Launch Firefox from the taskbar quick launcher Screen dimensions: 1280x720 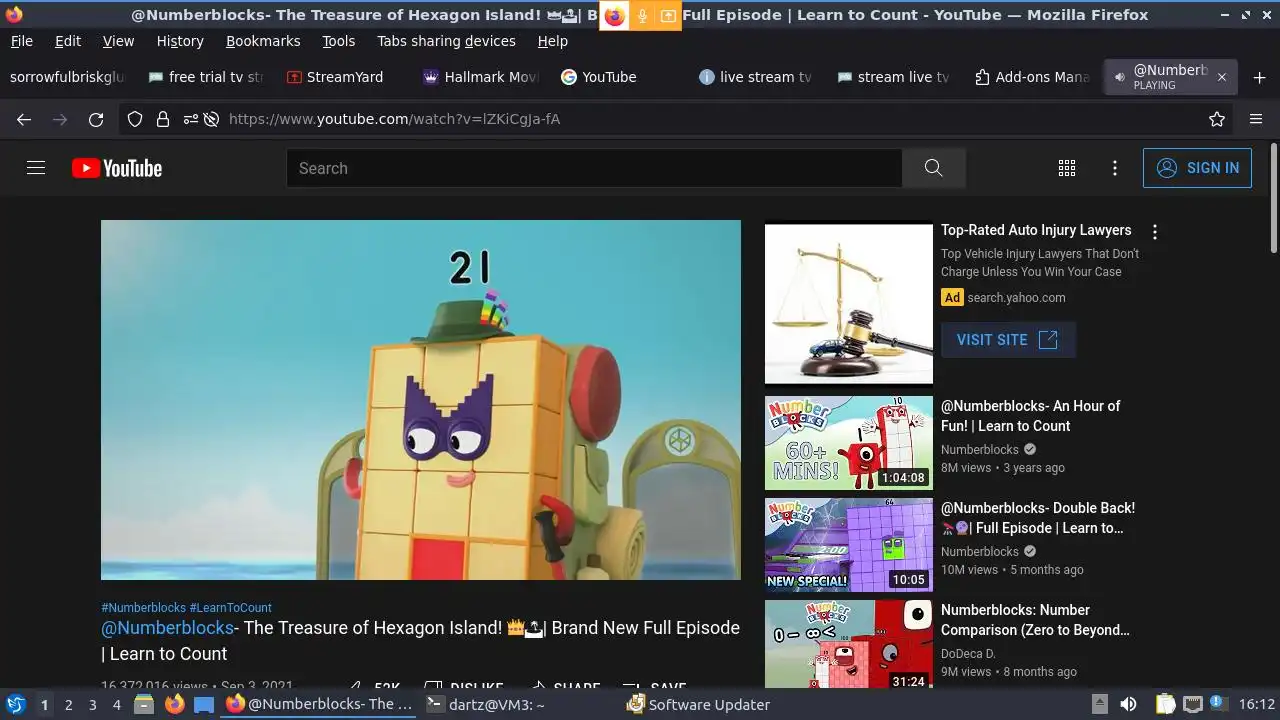click(174, 704)
